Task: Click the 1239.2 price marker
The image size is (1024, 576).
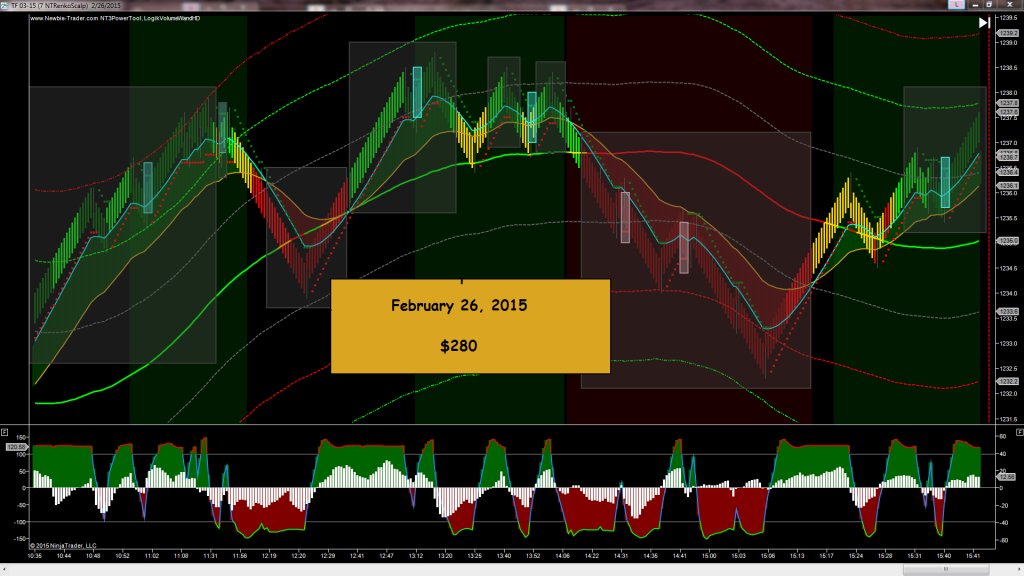Action: [x=1008, y=33]
